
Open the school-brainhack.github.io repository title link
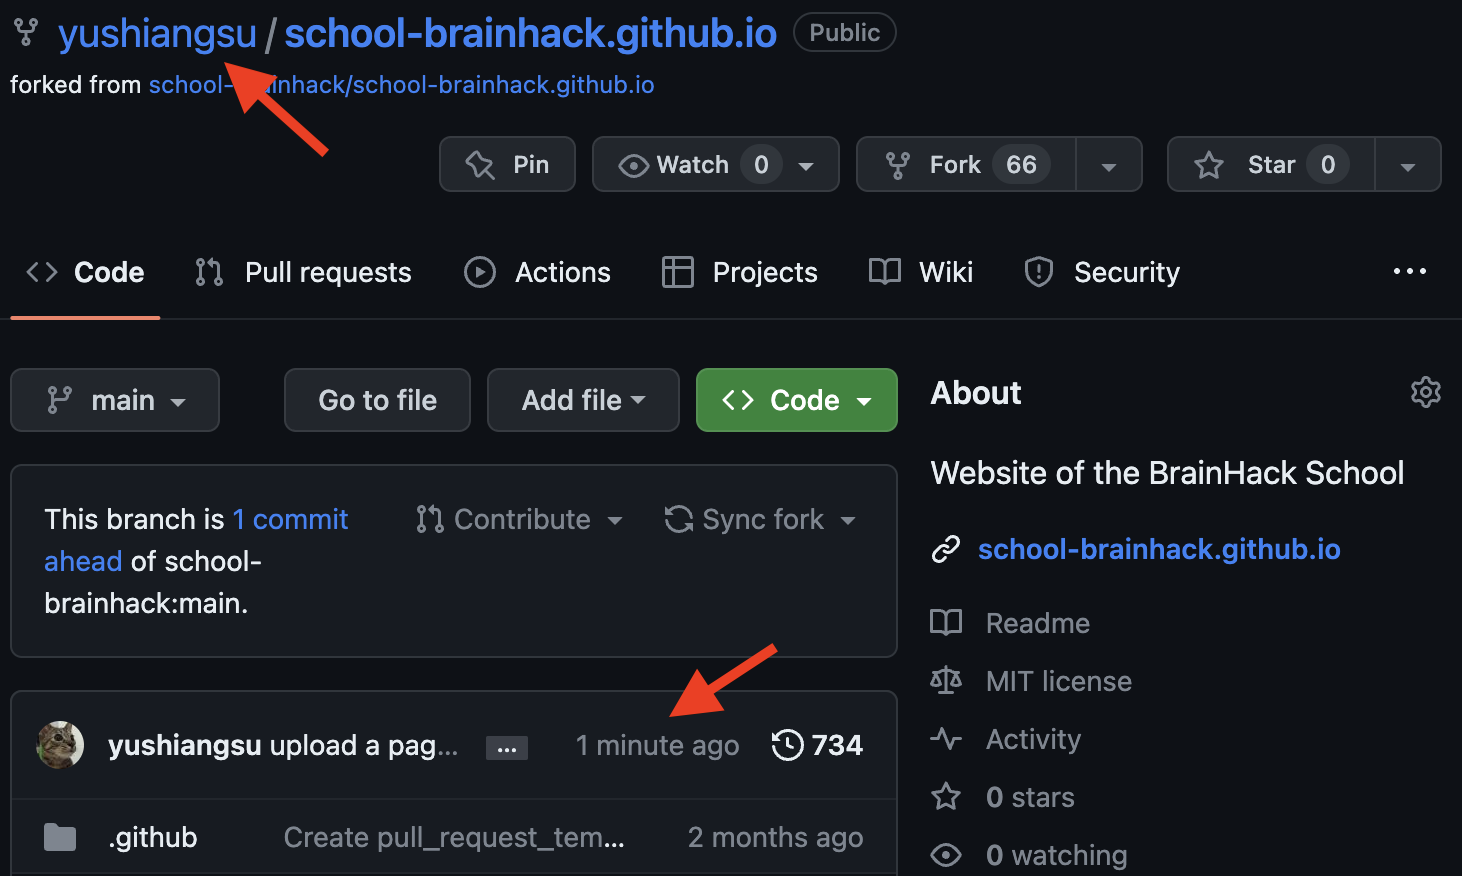[530, 34]
